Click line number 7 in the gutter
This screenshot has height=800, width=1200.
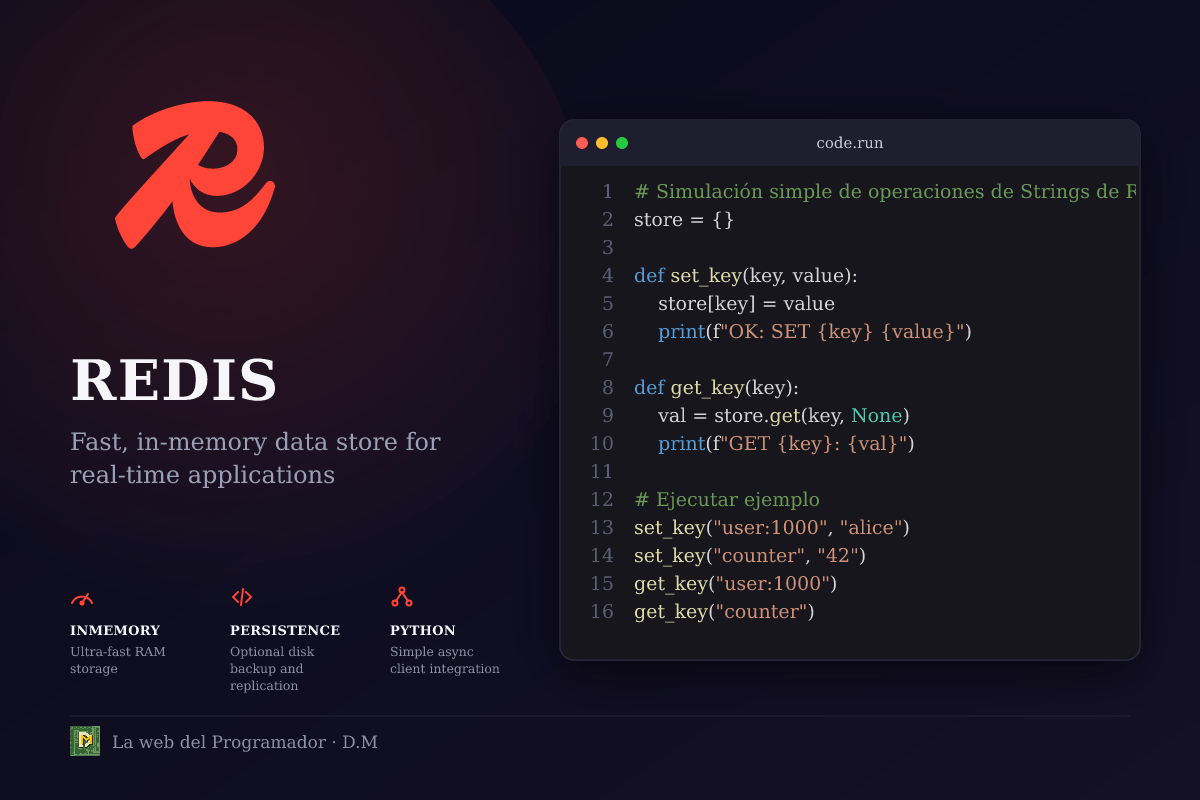tap(607, 359)
